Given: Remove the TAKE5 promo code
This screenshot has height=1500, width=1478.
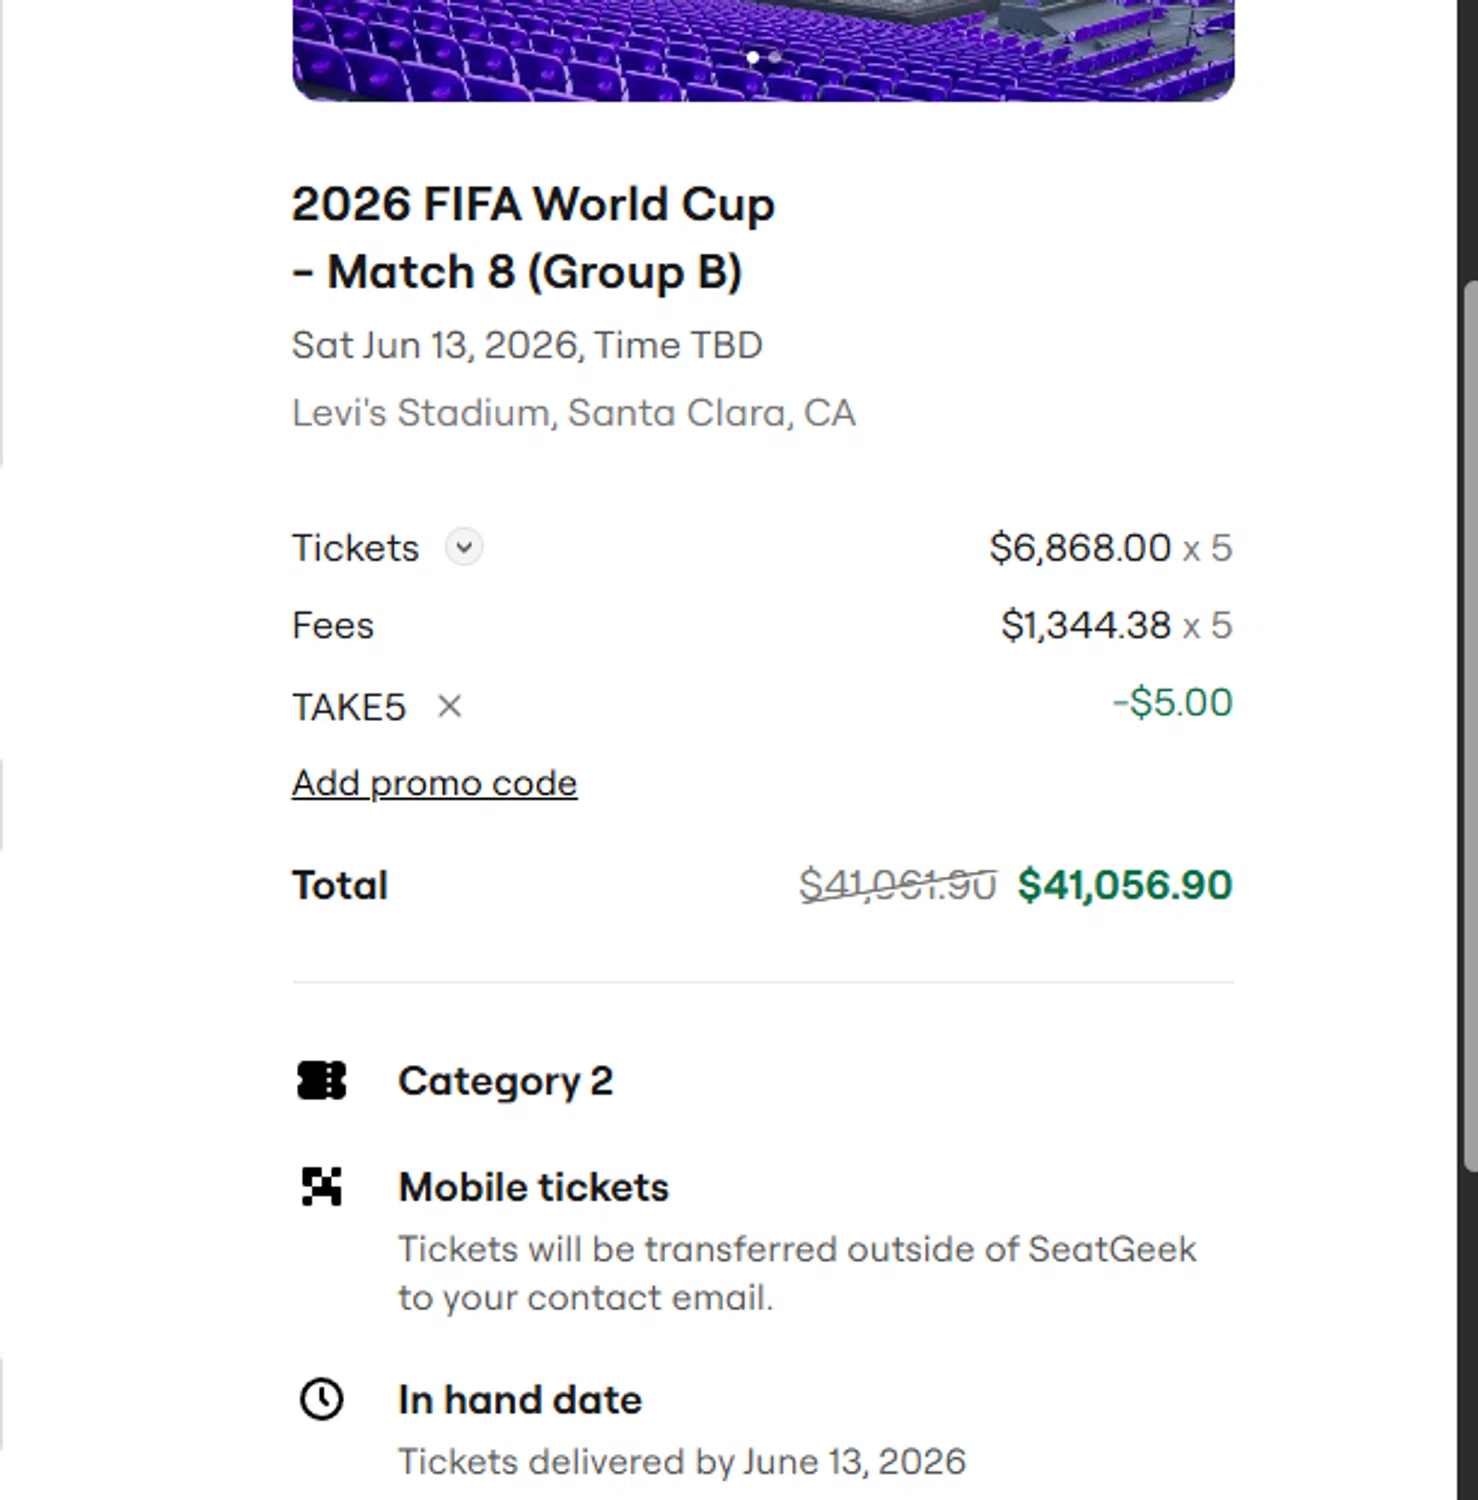Looking at the screenshot, I should pyautogui.click(x=450, y=707).
